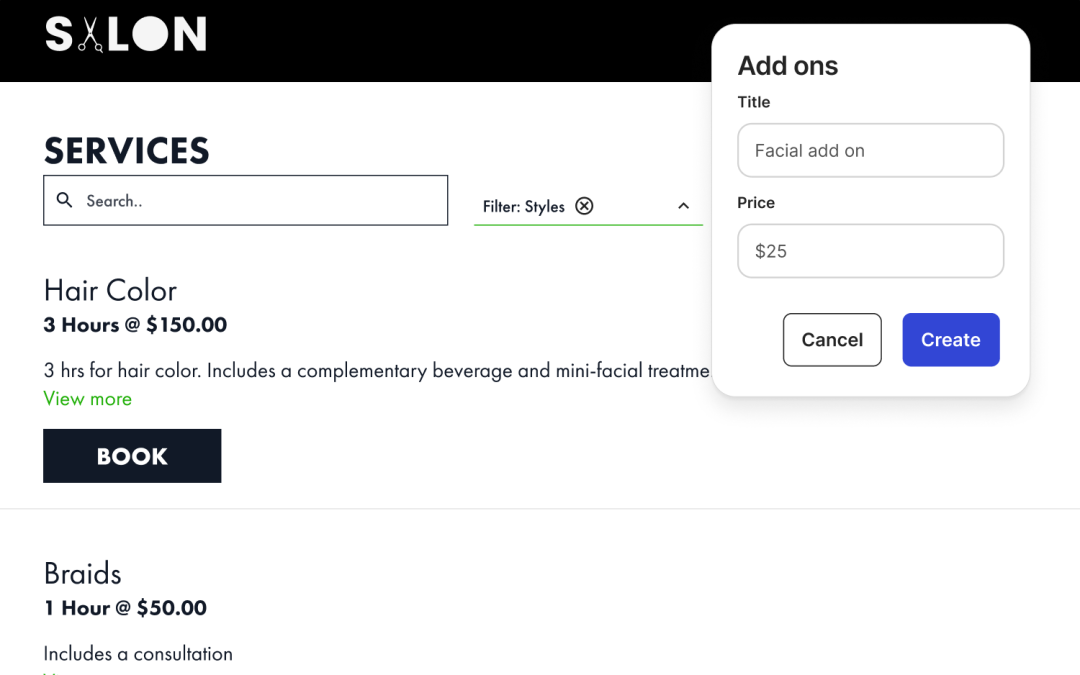This screenshot has width=1080, height=675.
Task: Collapse the filter dropdown using the chevron arrow
Action: tap(683, 206)
